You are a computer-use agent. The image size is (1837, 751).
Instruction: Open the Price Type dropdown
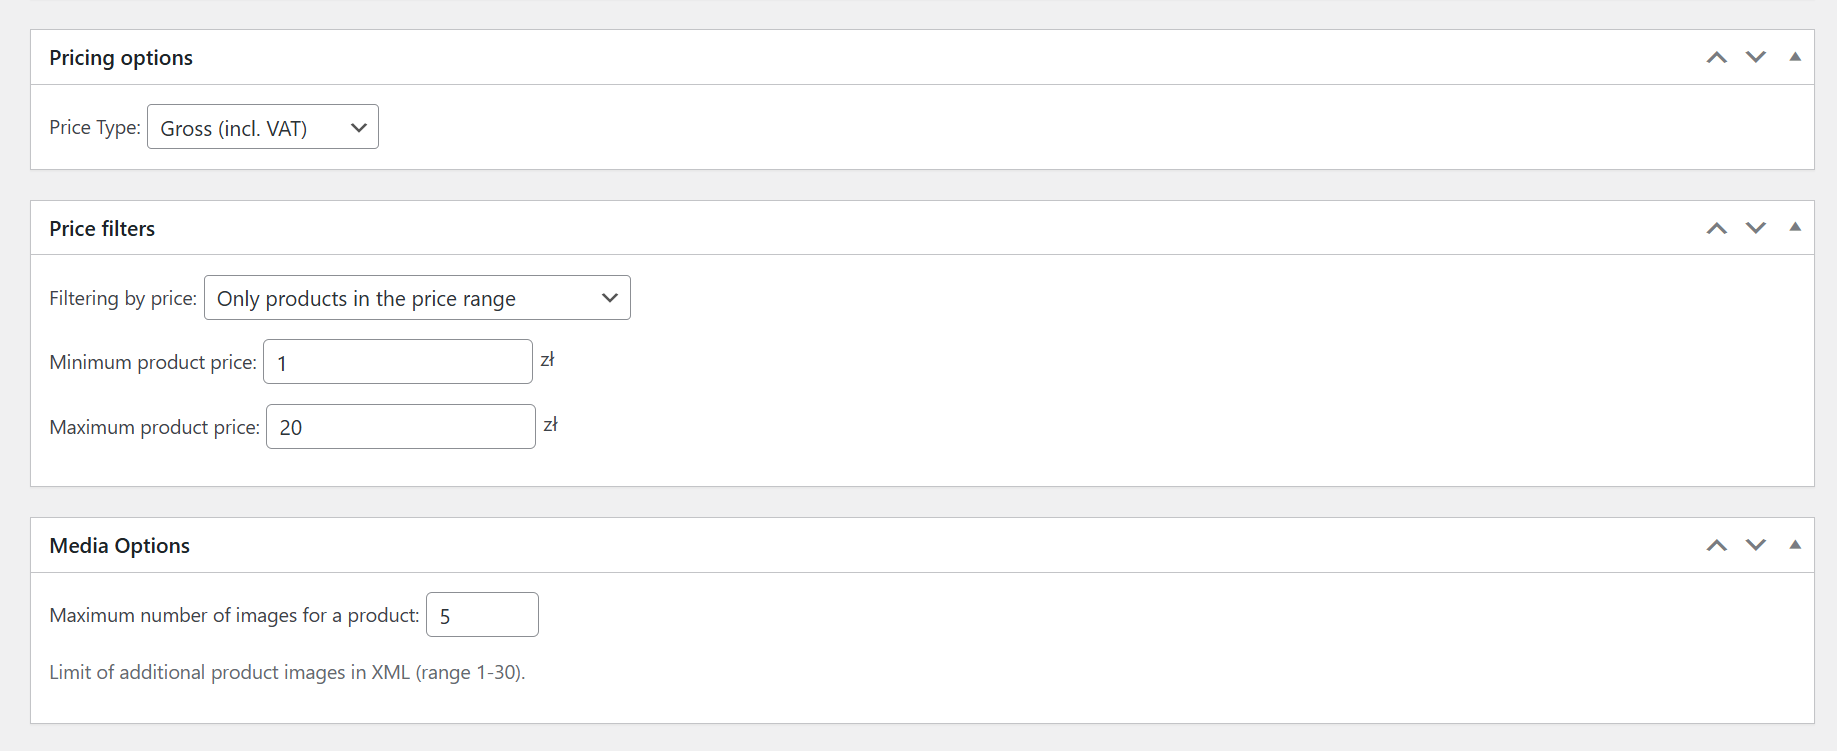tap(262, 127)
